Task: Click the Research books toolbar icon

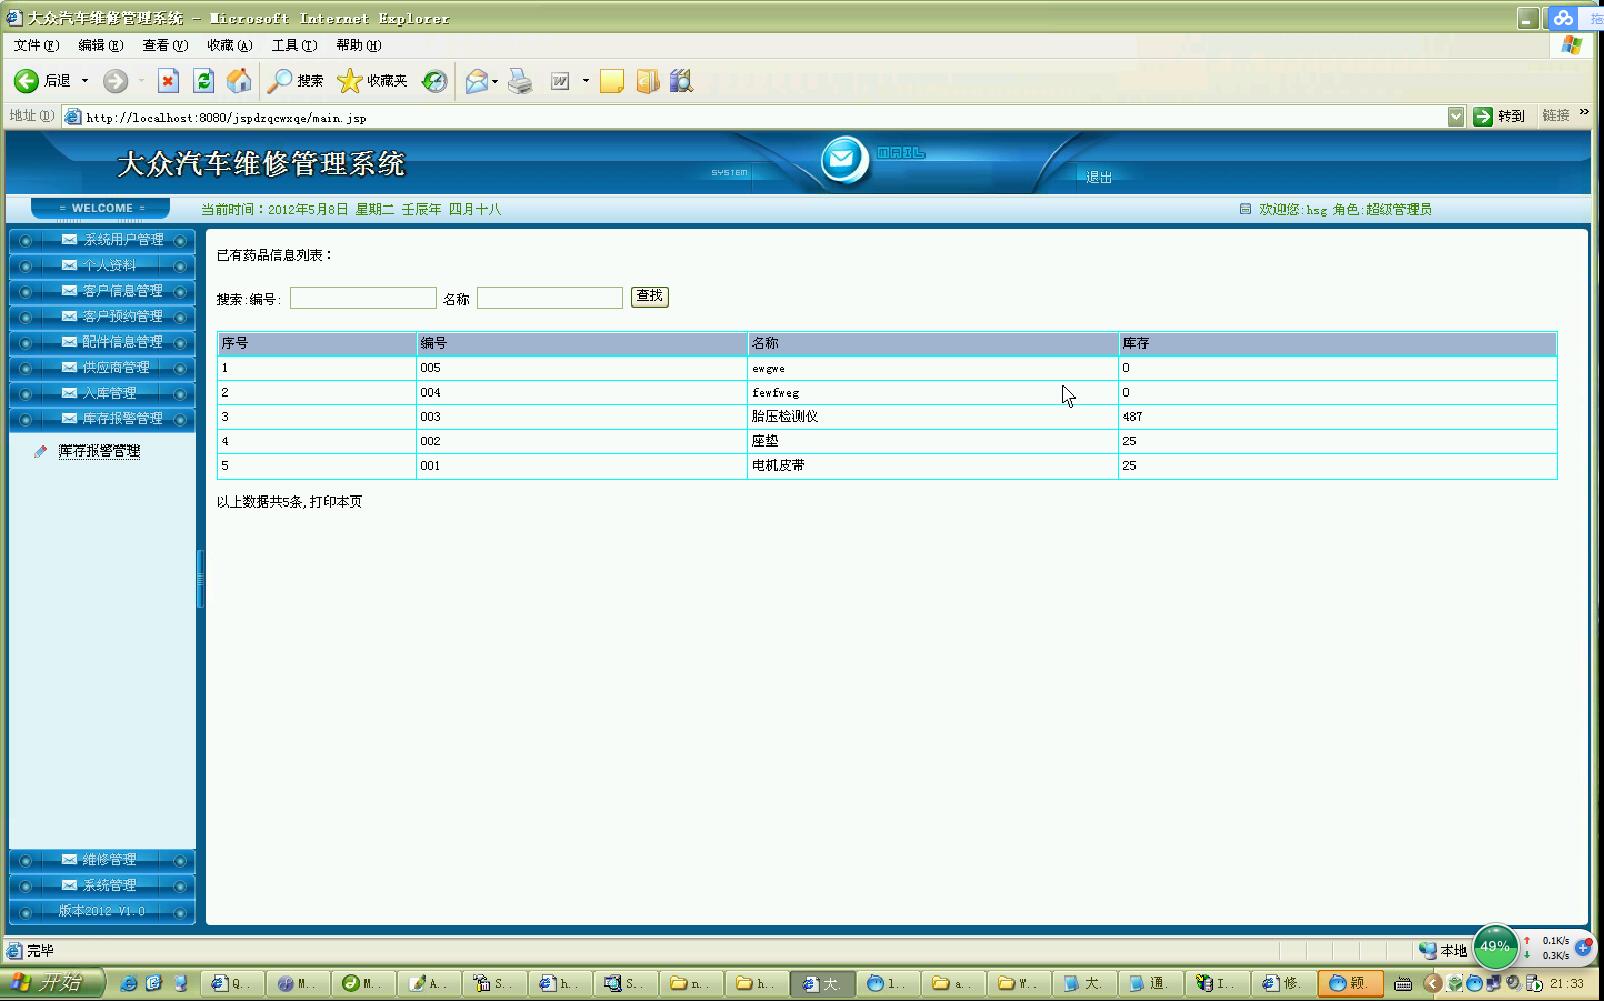Action: pyautogui.click(x=681, y=81)
